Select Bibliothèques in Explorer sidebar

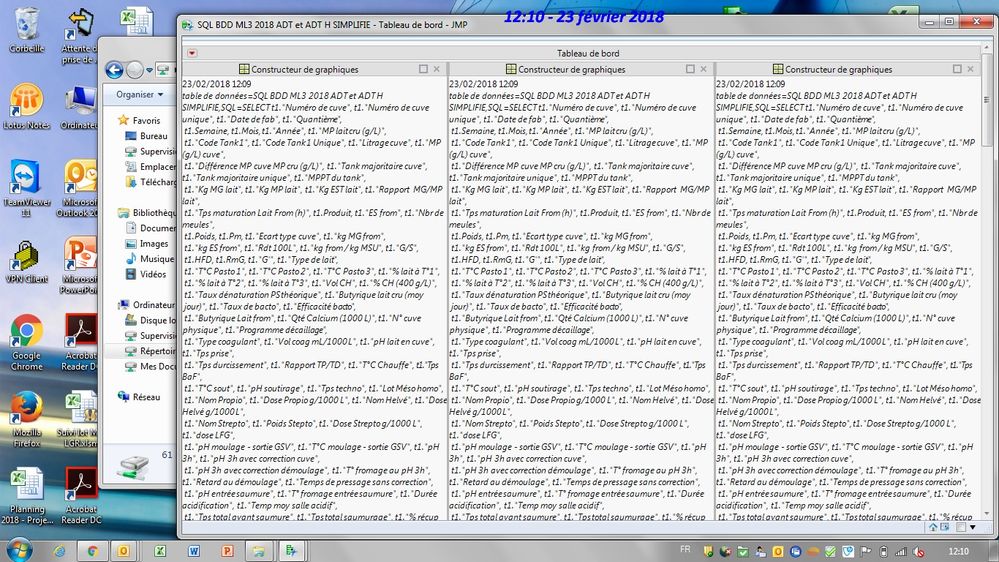click(x=147, y=213)
